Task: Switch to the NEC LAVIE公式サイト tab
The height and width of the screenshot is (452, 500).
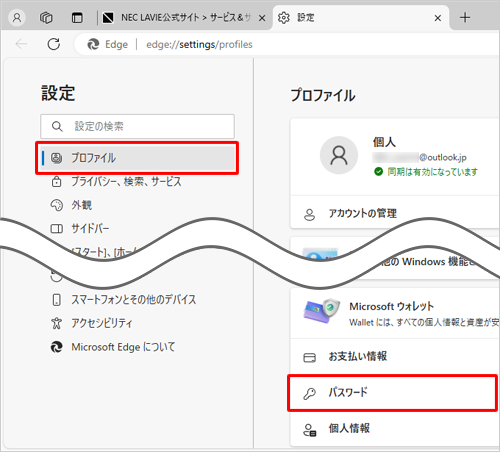Action: [x=185, y=17]
